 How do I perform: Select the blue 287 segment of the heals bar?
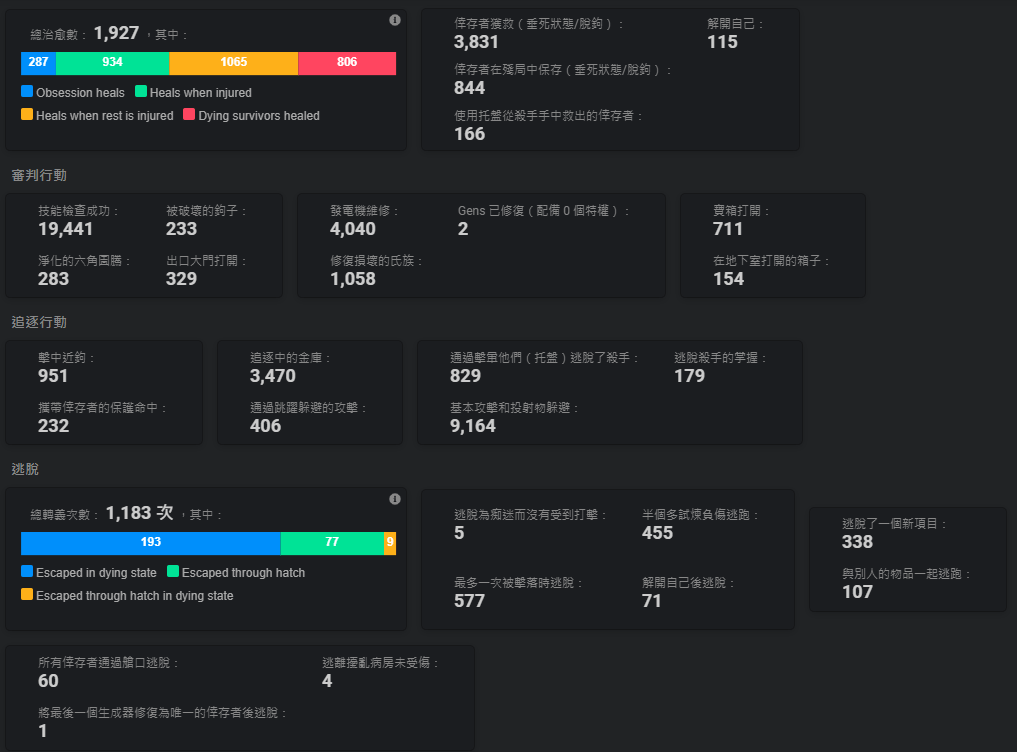pos(38,63)
